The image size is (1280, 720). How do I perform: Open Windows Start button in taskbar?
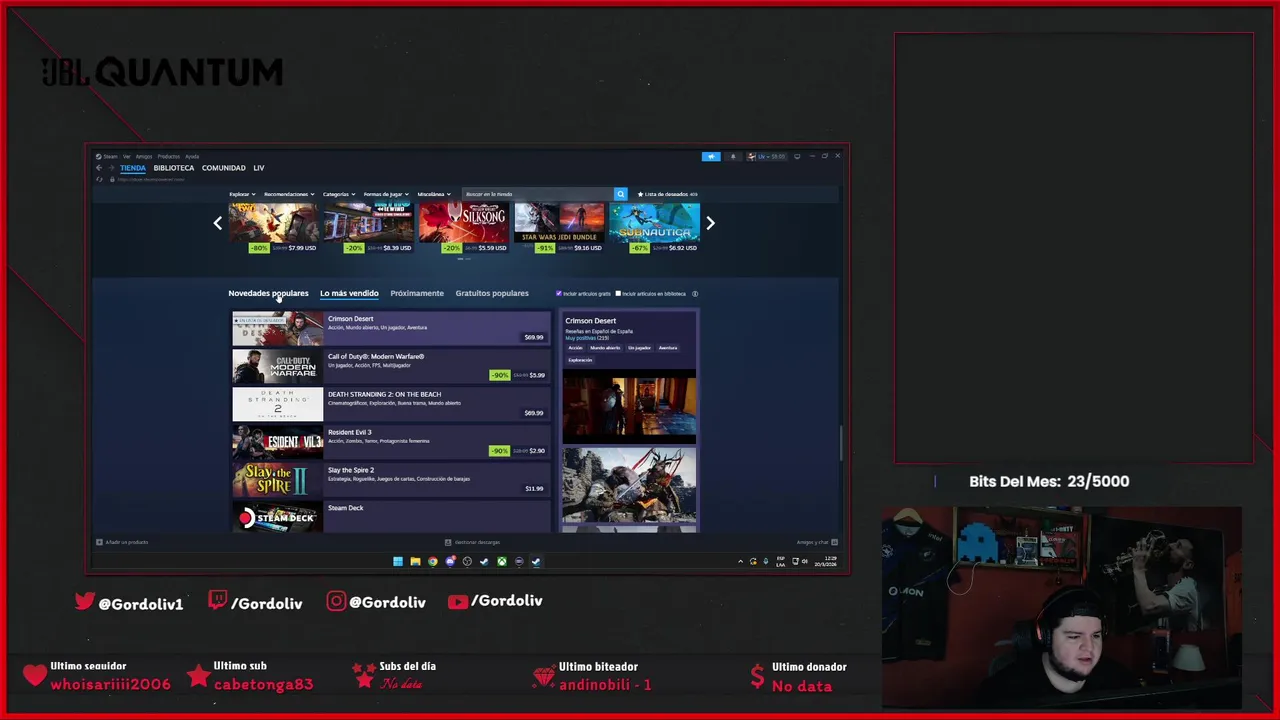(x=398, y=561)
